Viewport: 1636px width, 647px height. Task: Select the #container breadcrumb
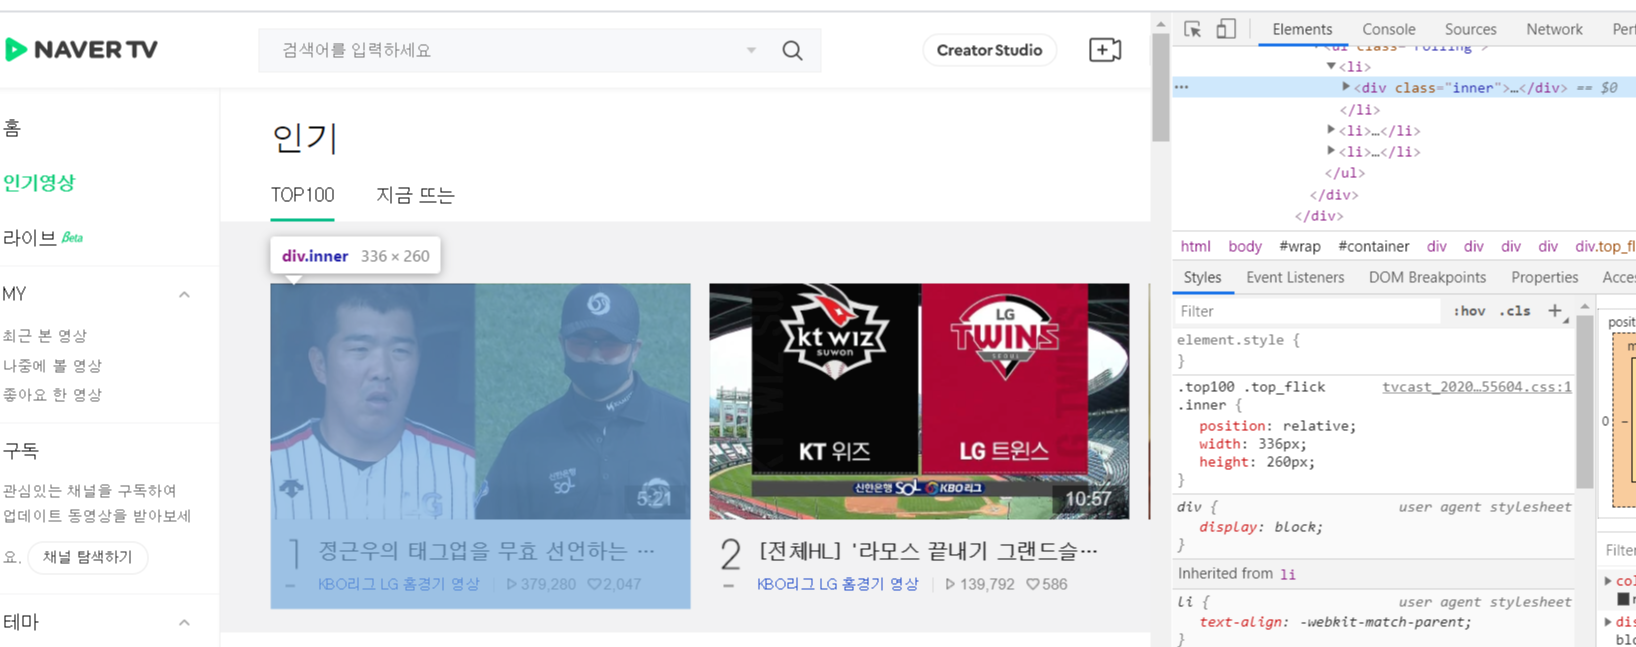pos(1374,246)
